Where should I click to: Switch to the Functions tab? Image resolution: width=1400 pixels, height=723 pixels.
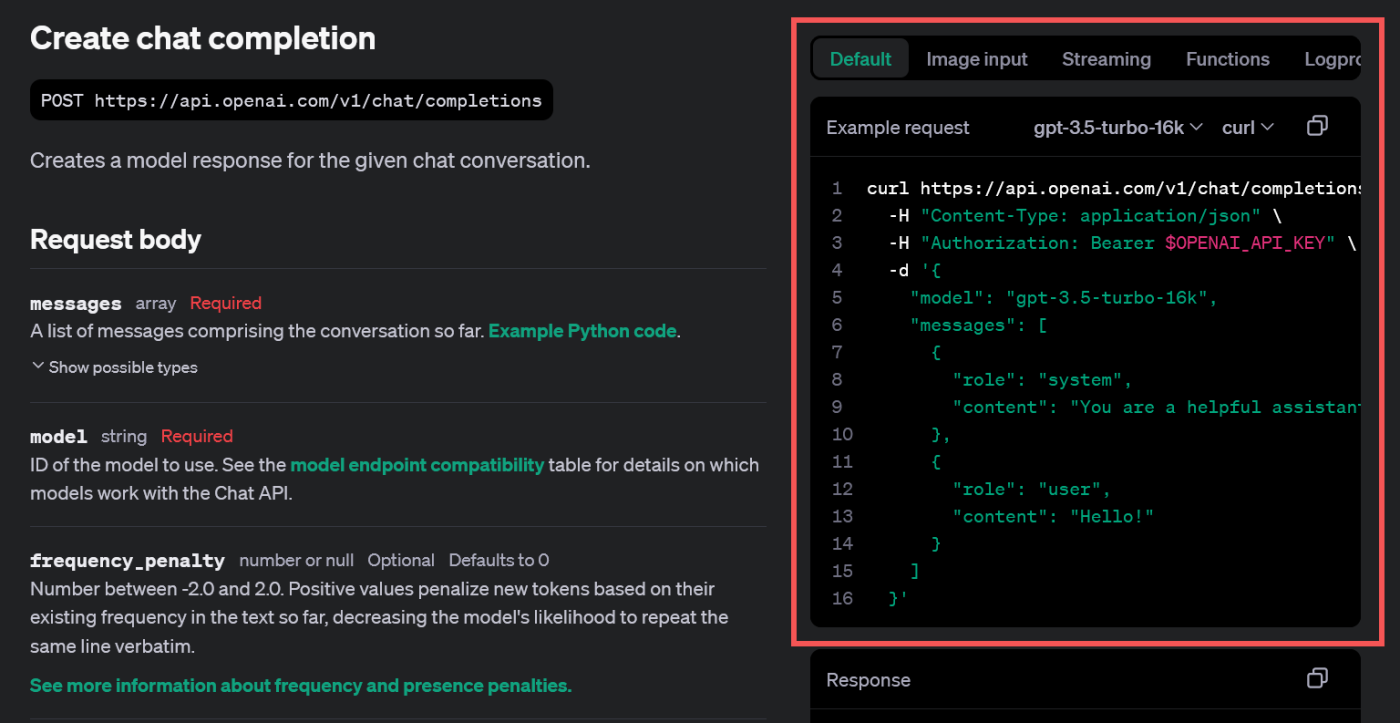[1227, 59]
